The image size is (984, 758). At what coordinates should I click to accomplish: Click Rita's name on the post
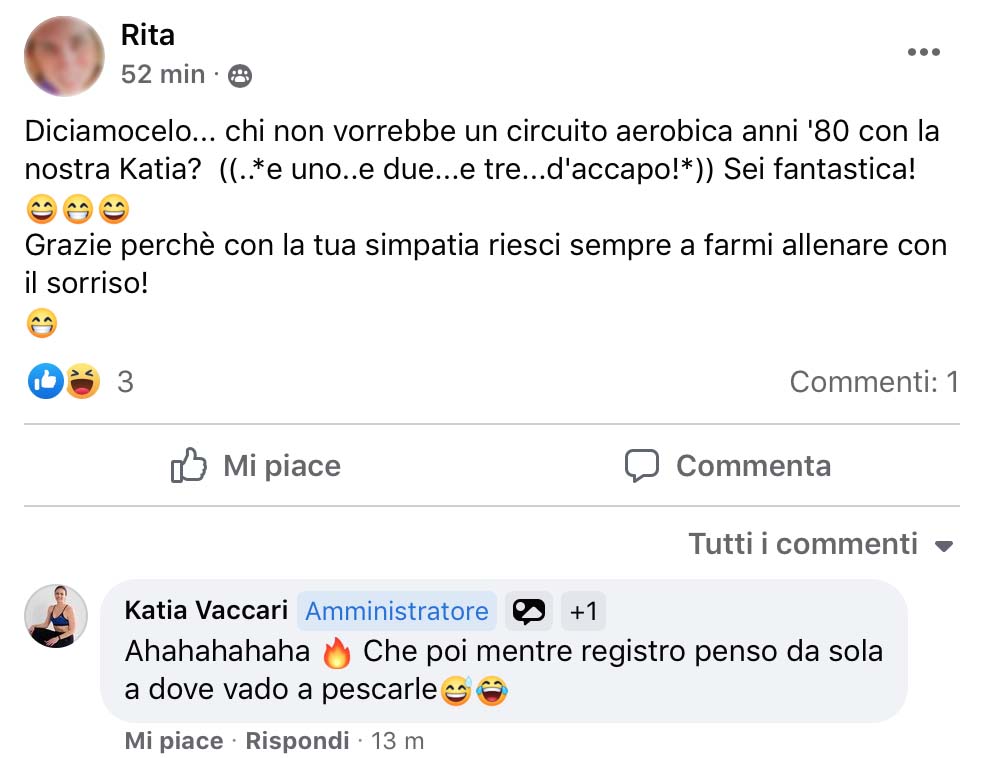click(147, 36)
